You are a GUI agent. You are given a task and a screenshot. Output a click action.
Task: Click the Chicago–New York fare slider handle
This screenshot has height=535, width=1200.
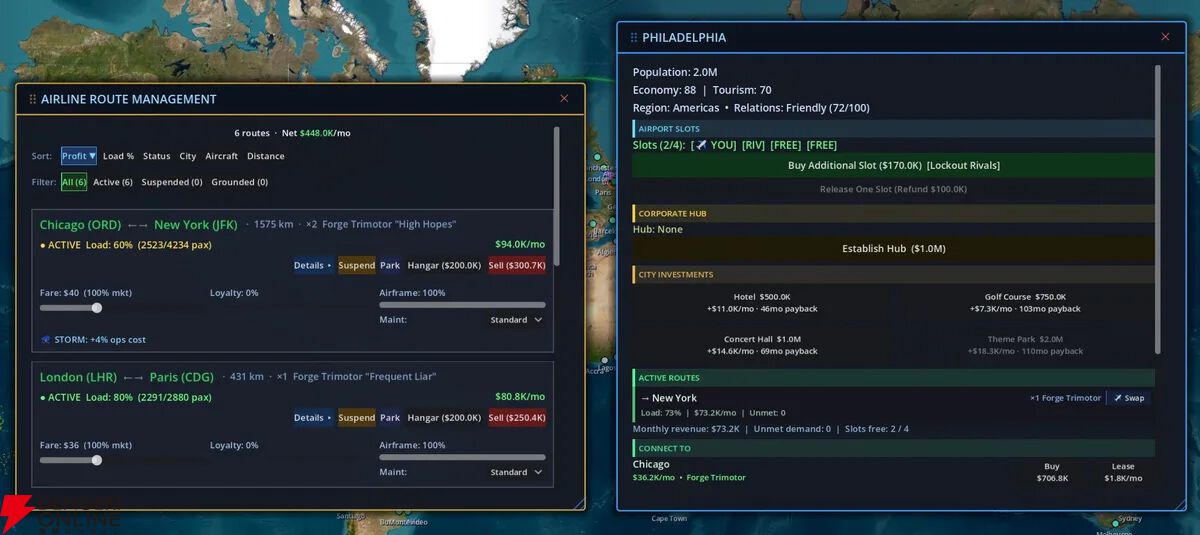click(x=97, y=308)
